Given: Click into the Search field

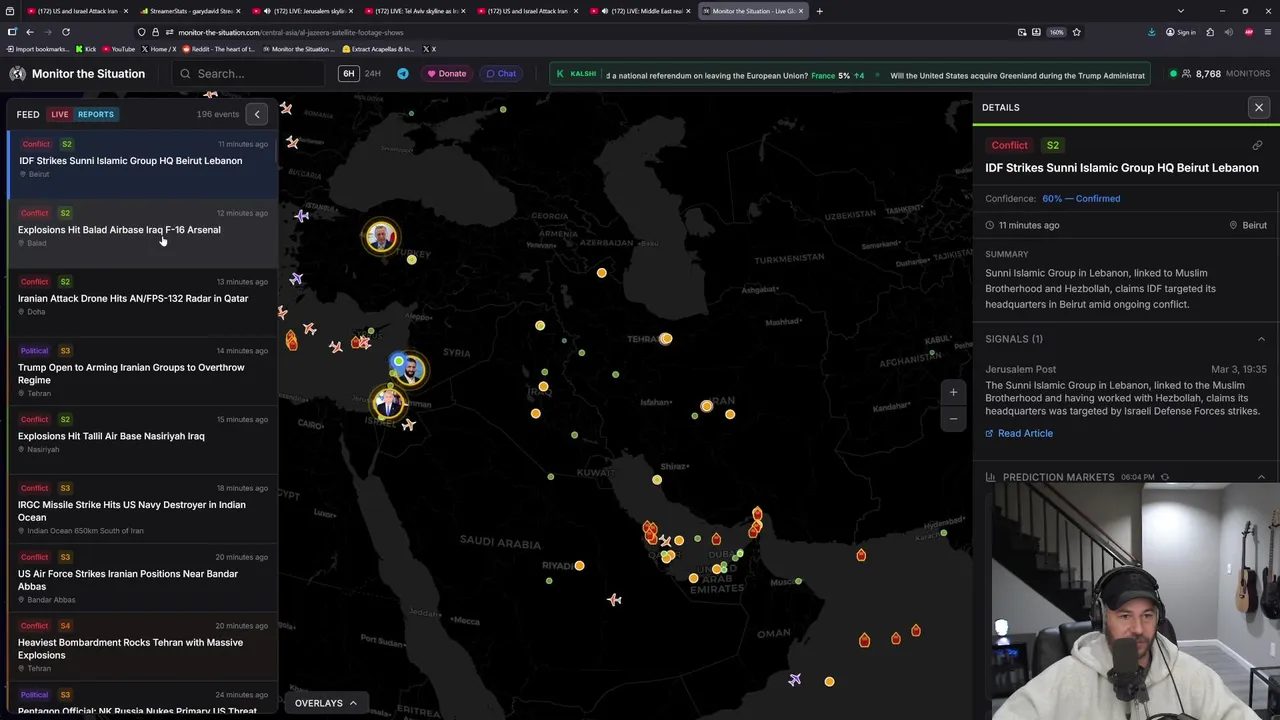Looking at the screenshot, I should pyautogui.click(x=247, y=74).
